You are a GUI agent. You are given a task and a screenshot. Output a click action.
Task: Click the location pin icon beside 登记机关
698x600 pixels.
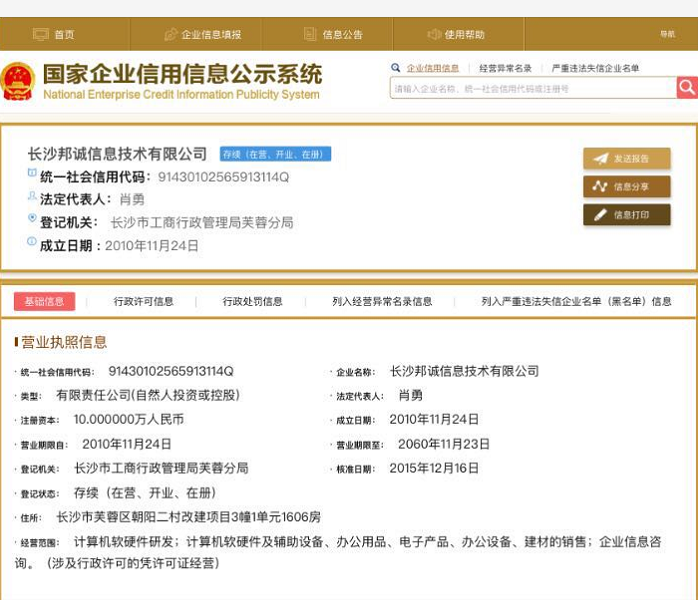point(32,220)
